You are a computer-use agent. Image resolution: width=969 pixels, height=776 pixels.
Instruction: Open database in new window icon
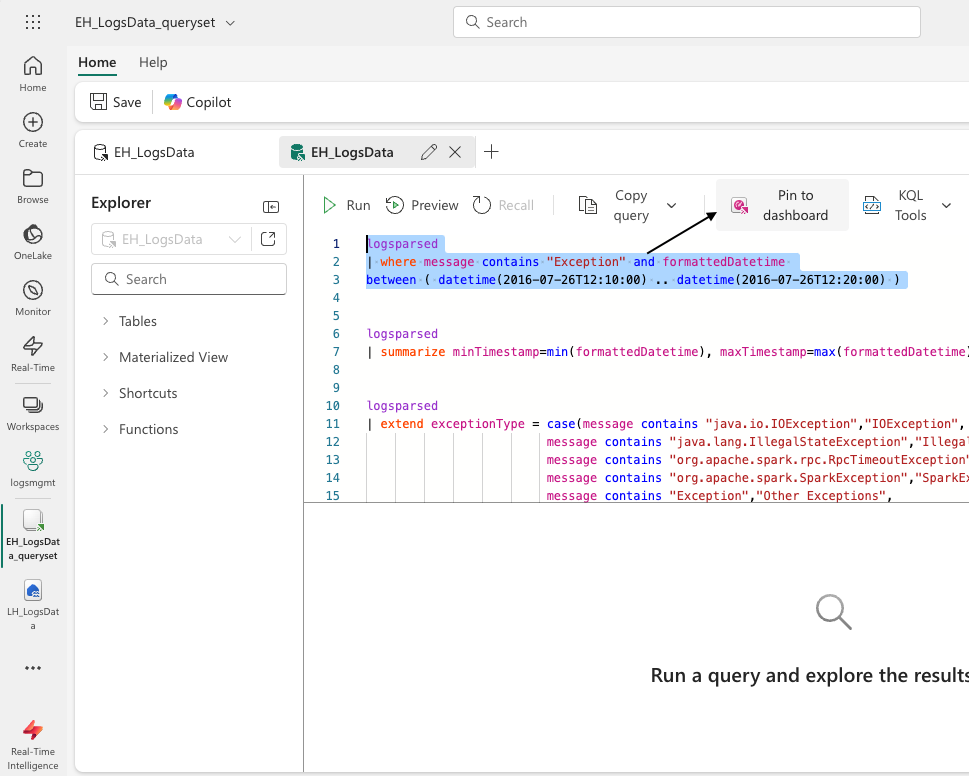268,239
